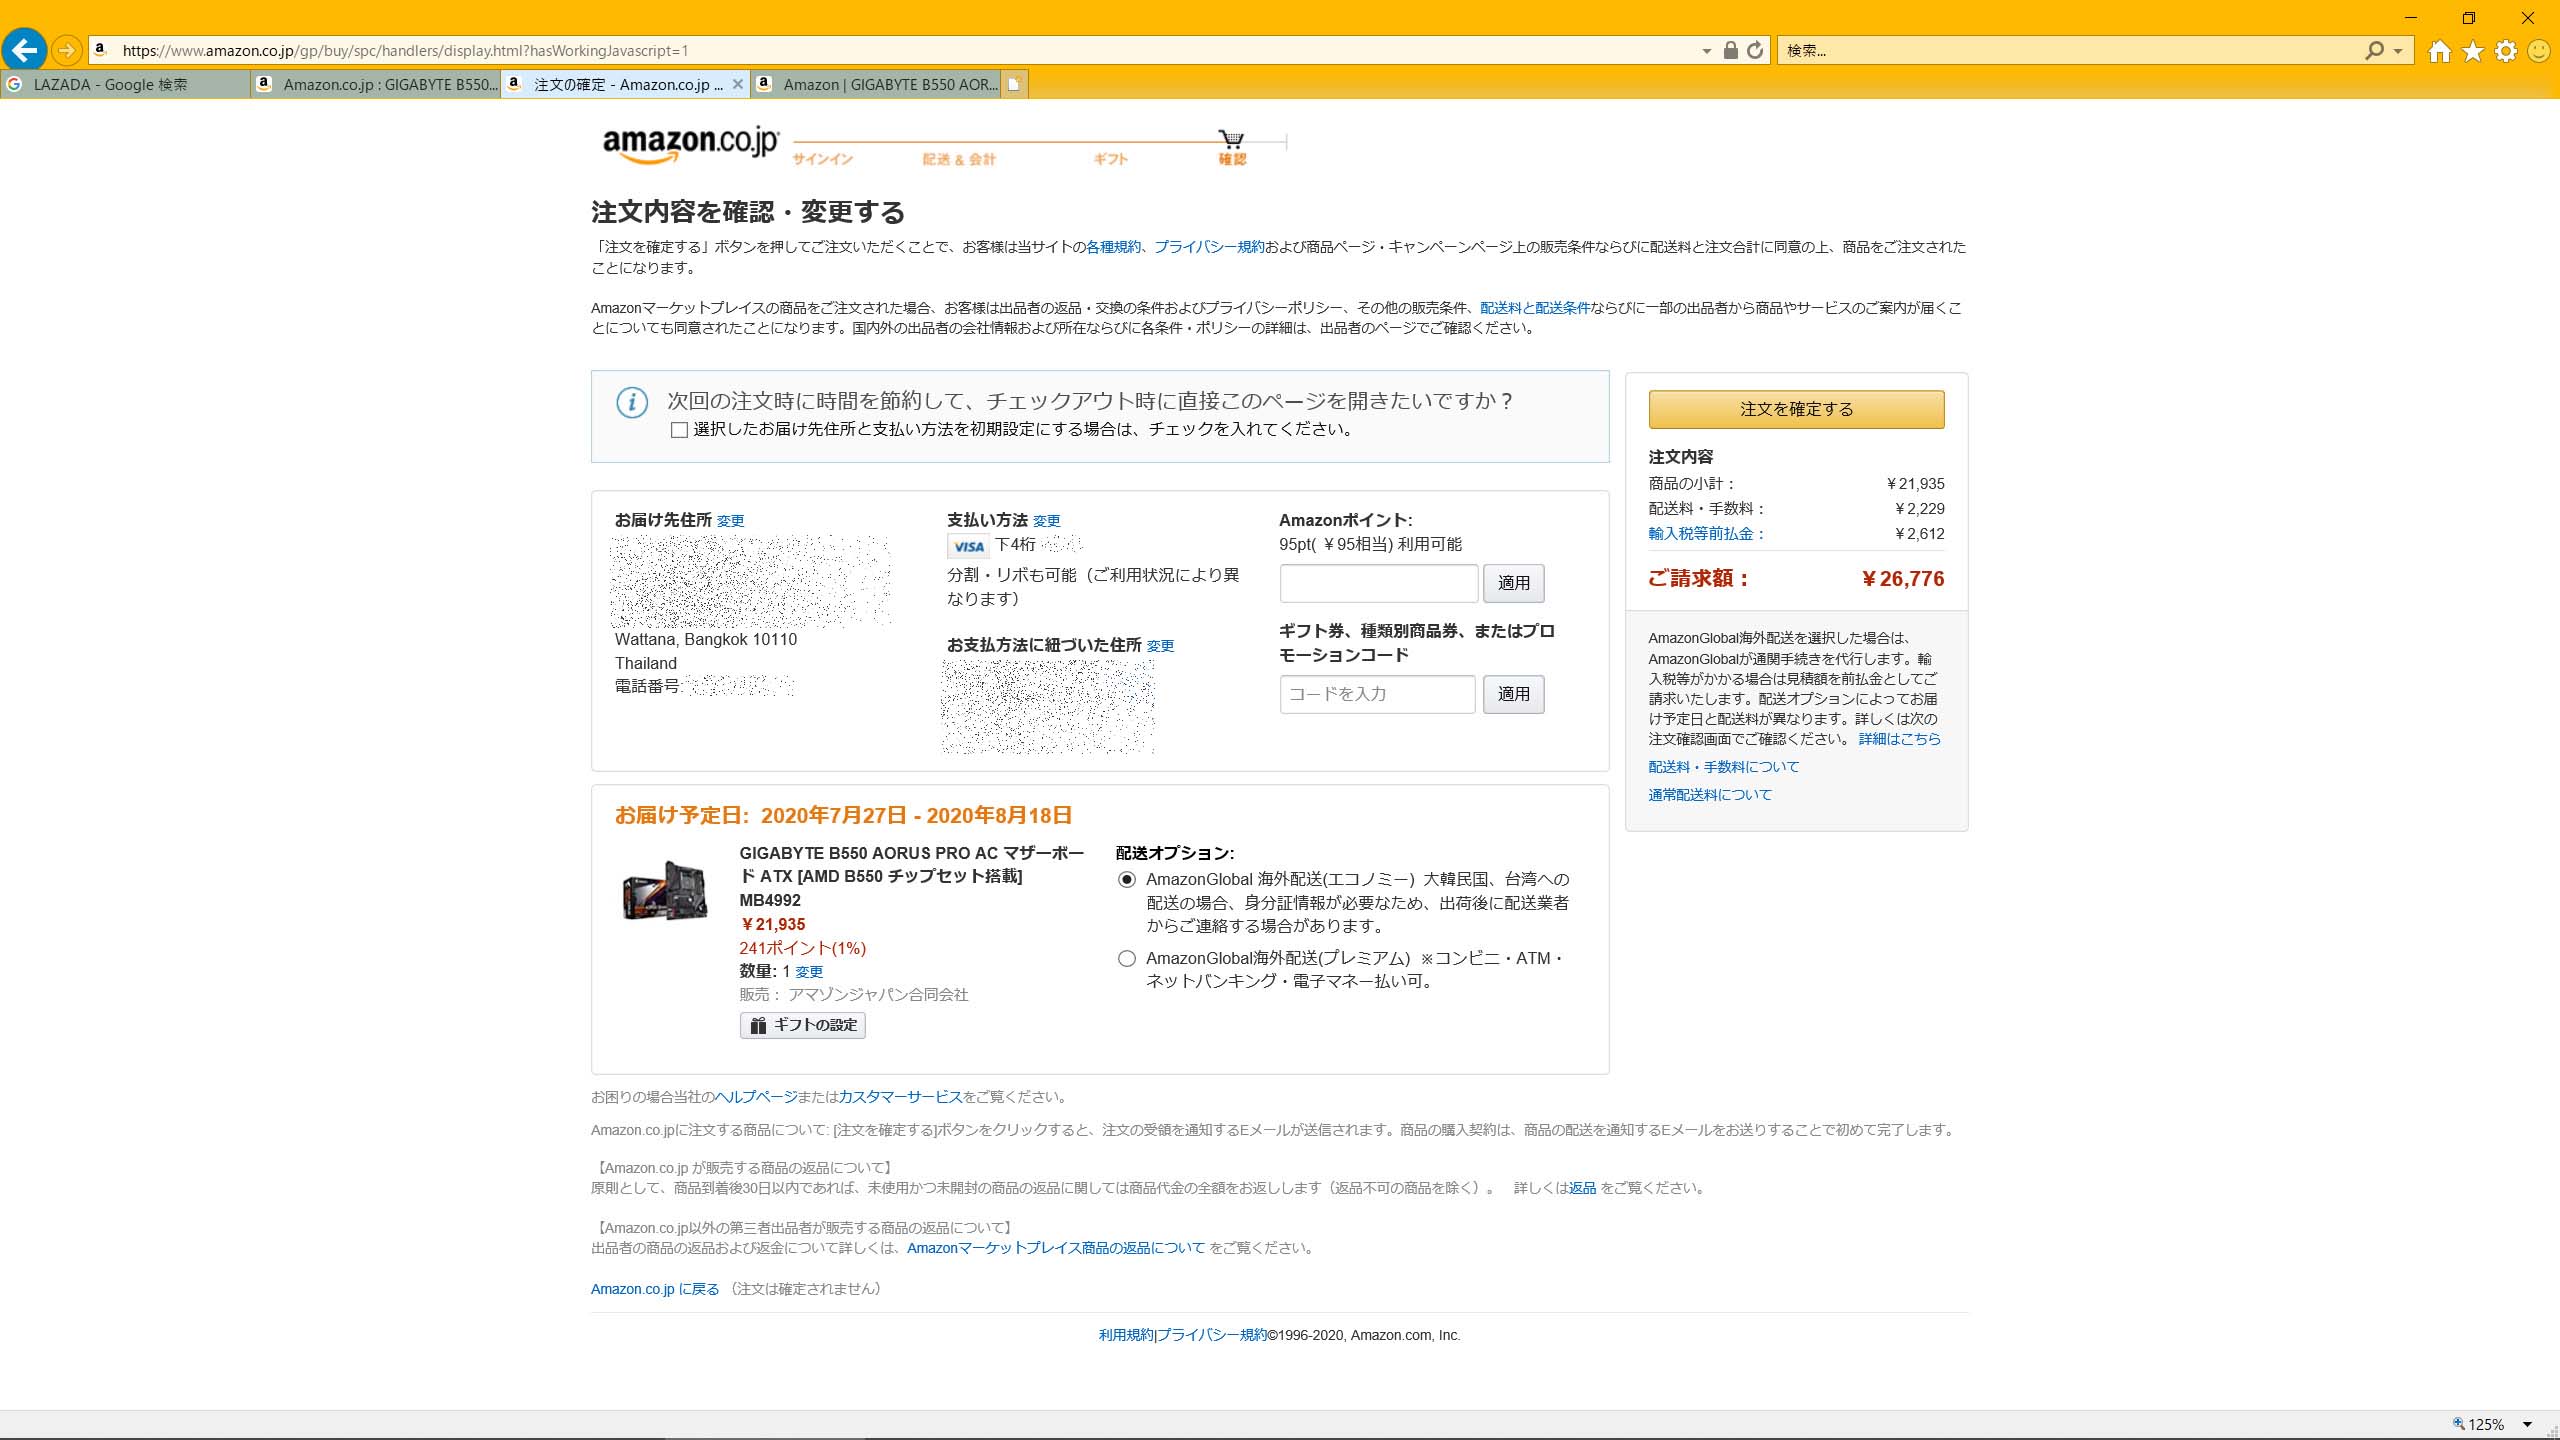Open Amazonマーケットプレイス商品の返品について link
This screenshot has height=1440, width=2560.
1056,1248
